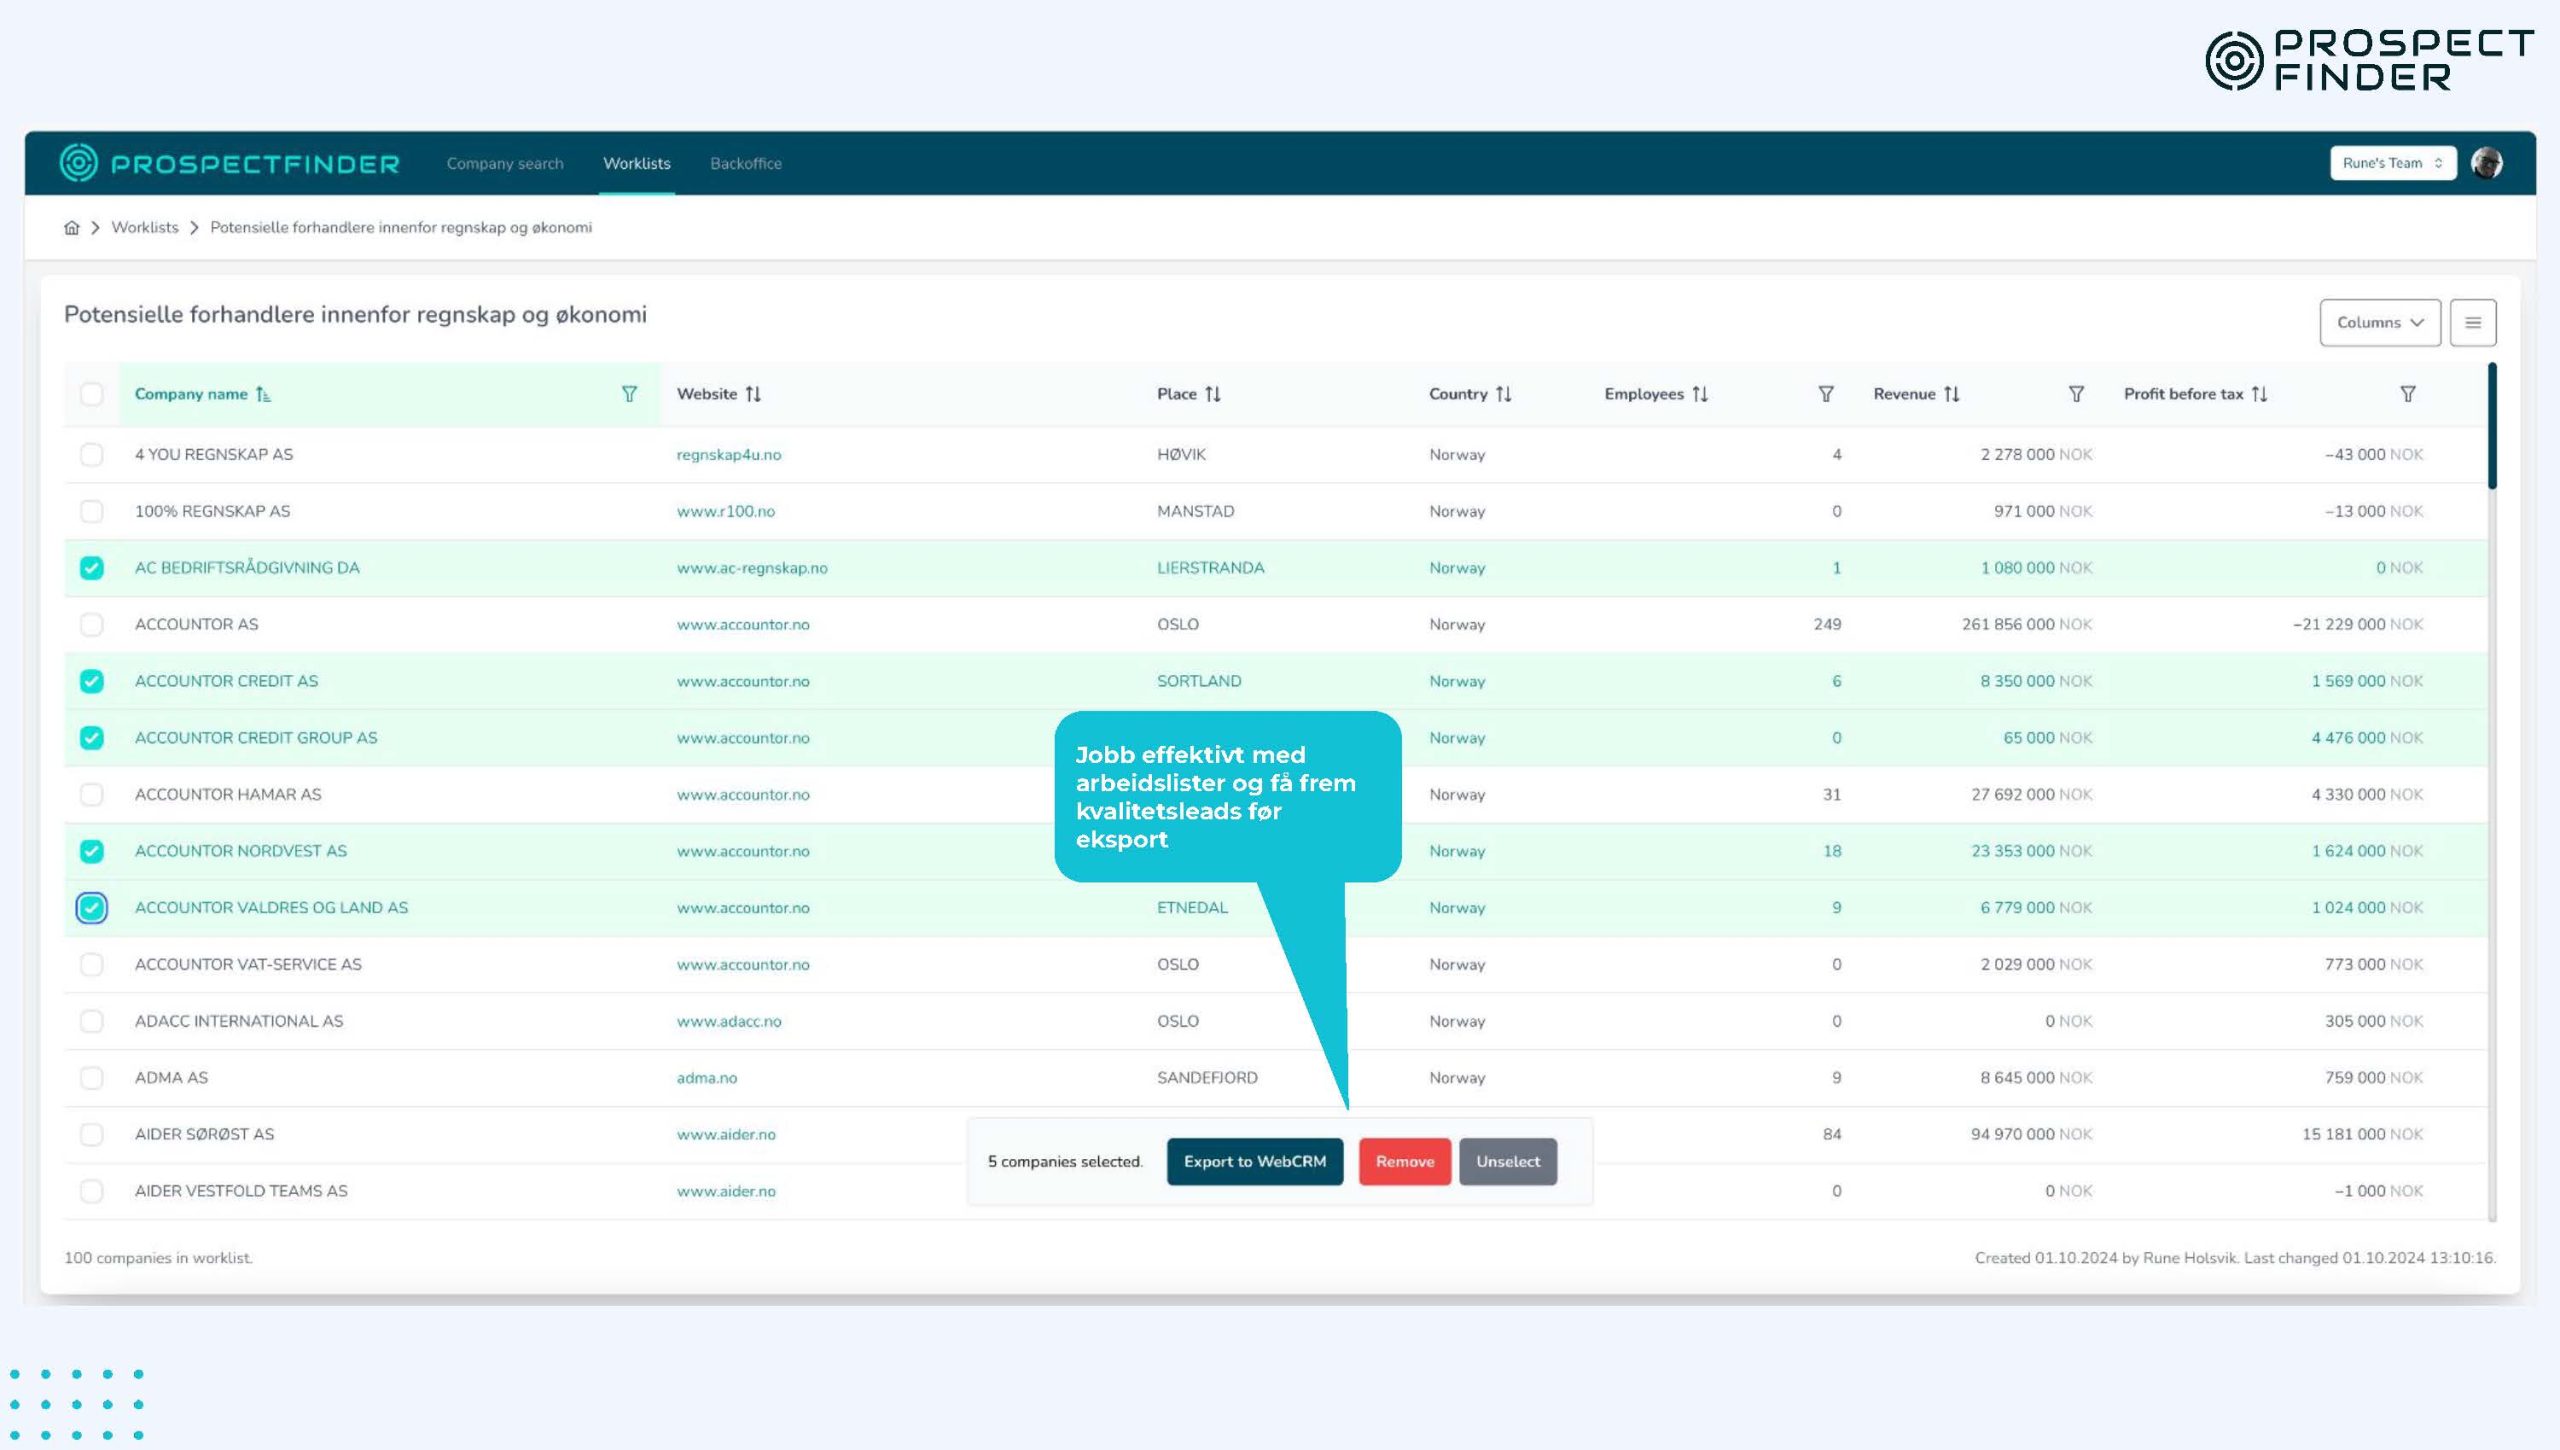Sort table by Place column
The width and height of the screenshot is (2560, 1450).
1212,394
